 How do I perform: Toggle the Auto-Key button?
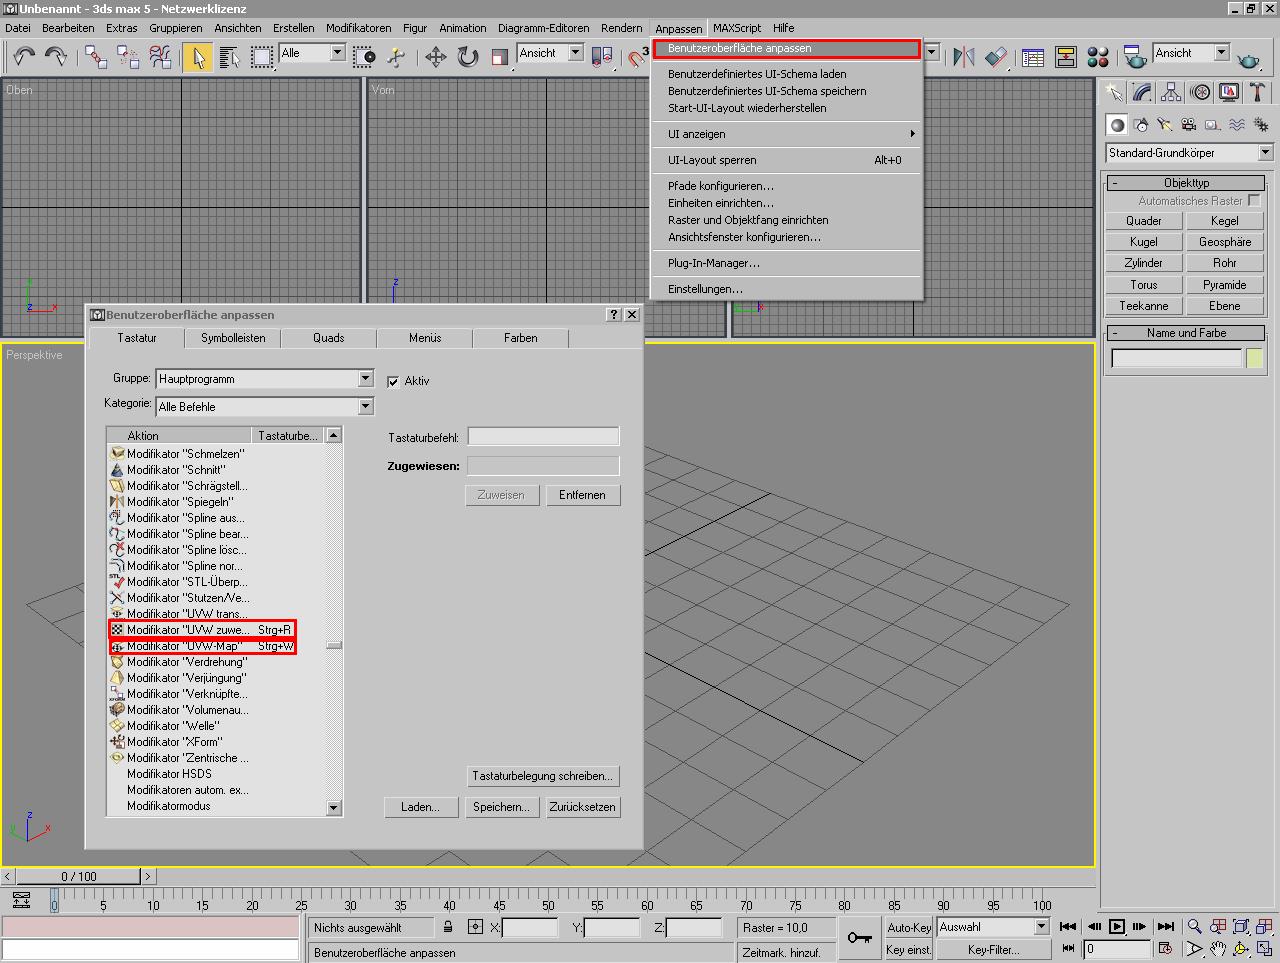pos(908,927)
